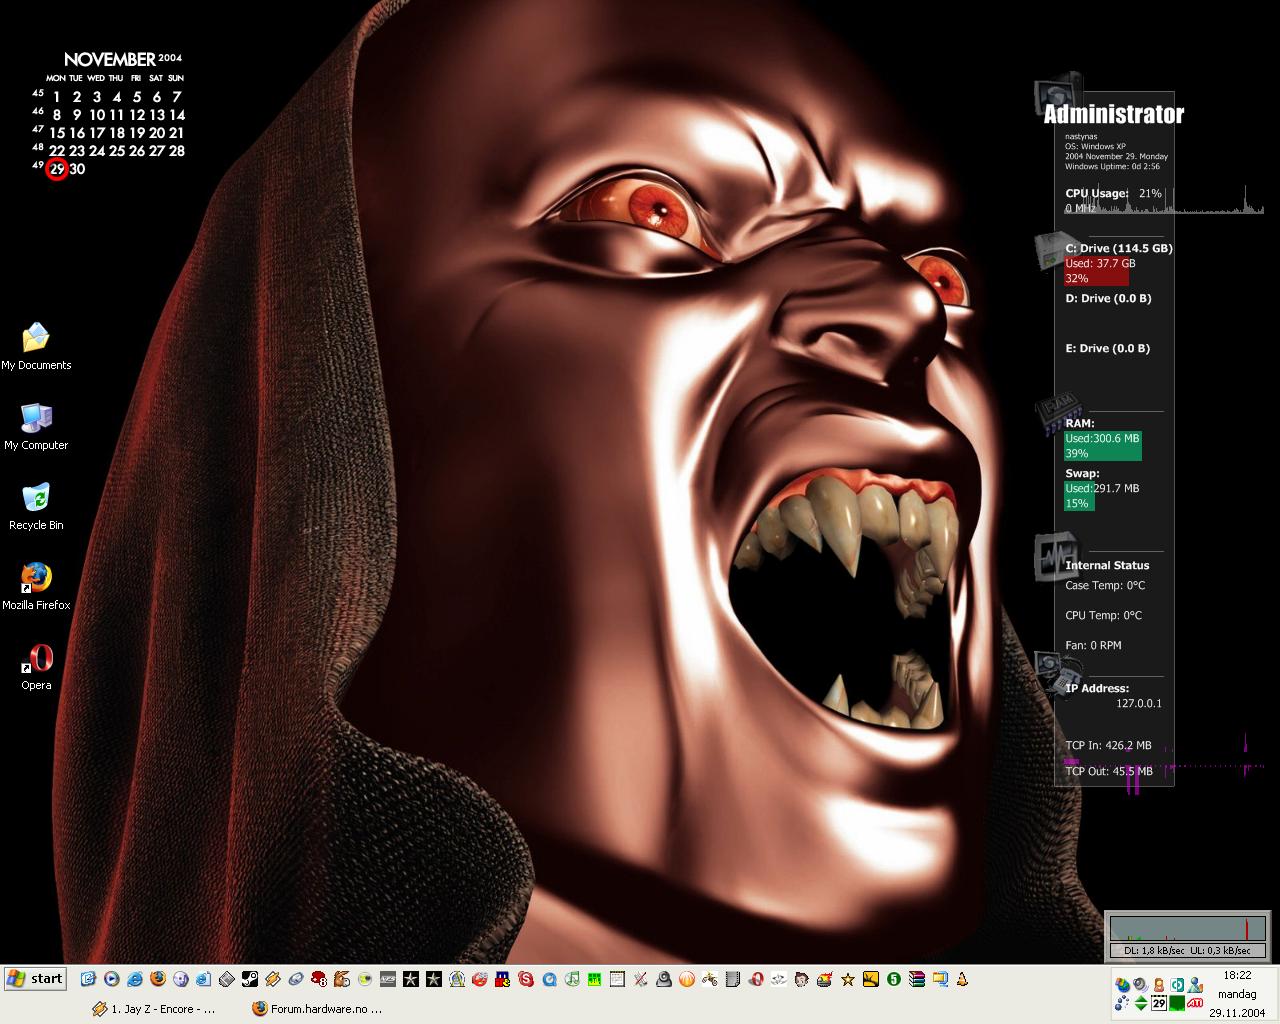Launch the Mozilla Firefox desktop shortcut
The image size is (1280, 1024).
(36, 586)
